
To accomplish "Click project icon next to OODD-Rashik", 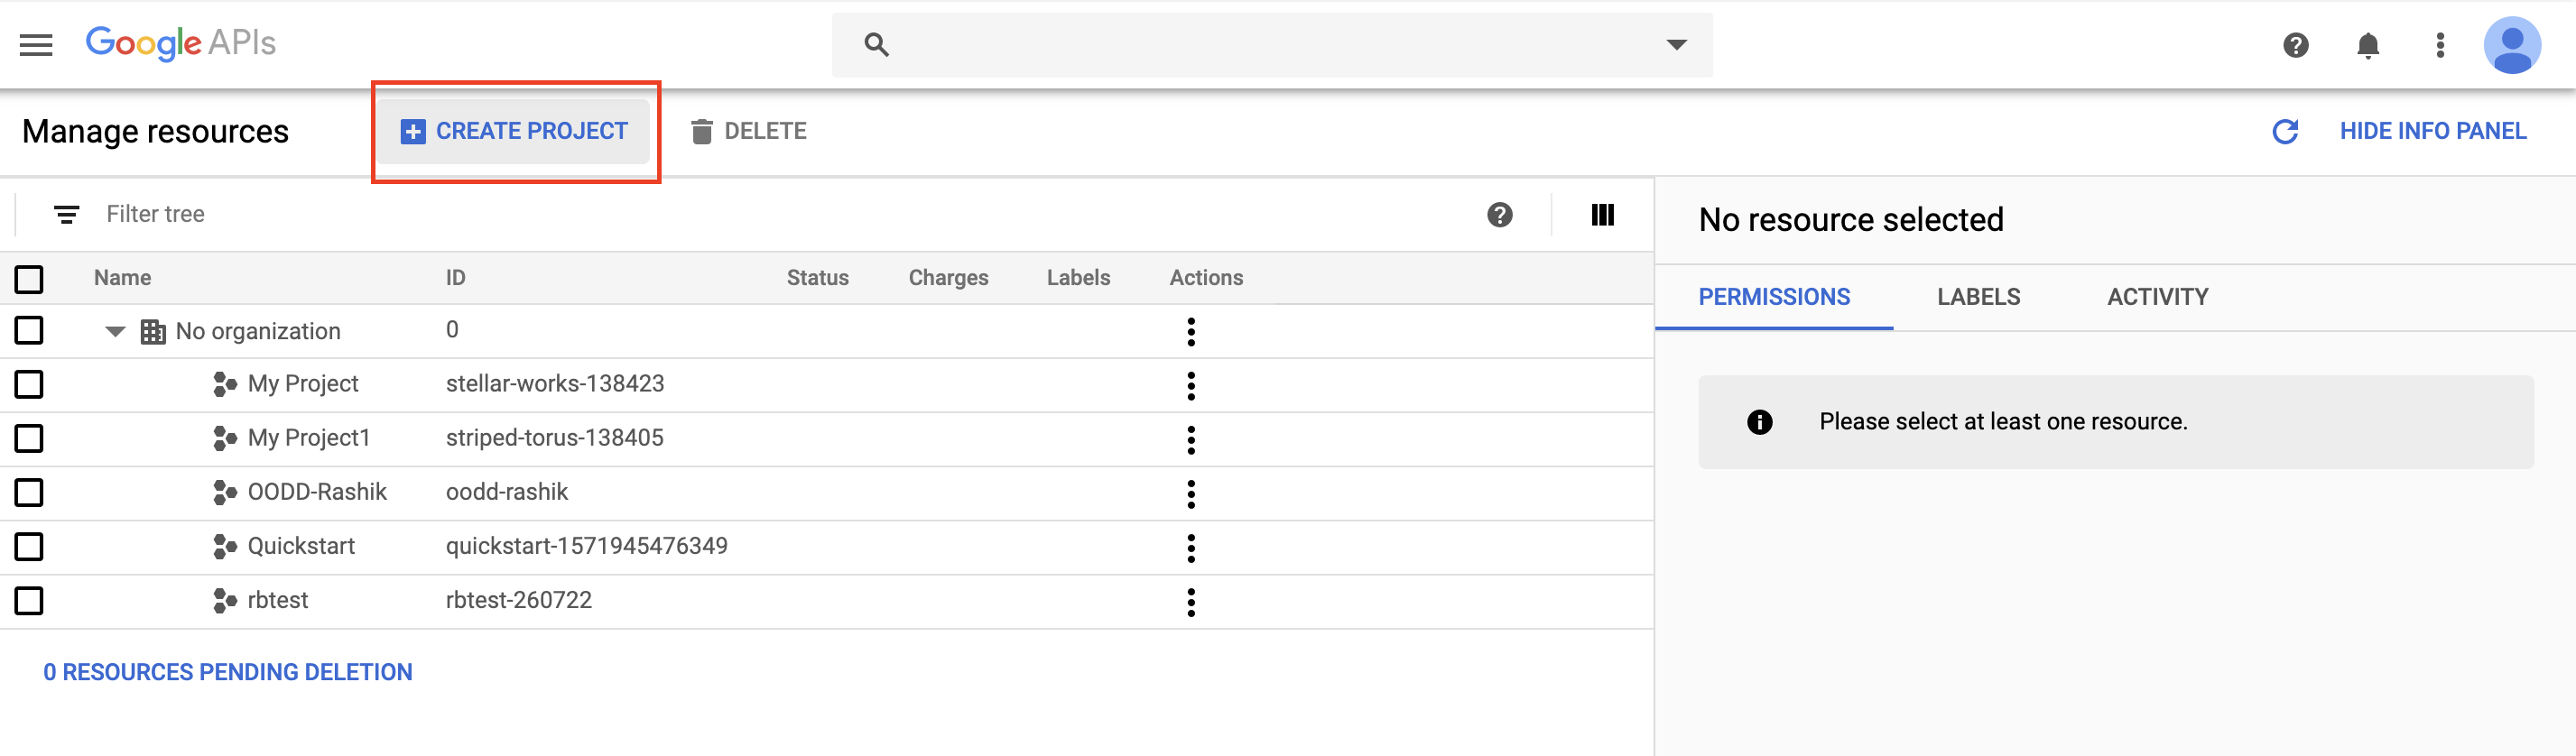I will (x=225, y=492).
